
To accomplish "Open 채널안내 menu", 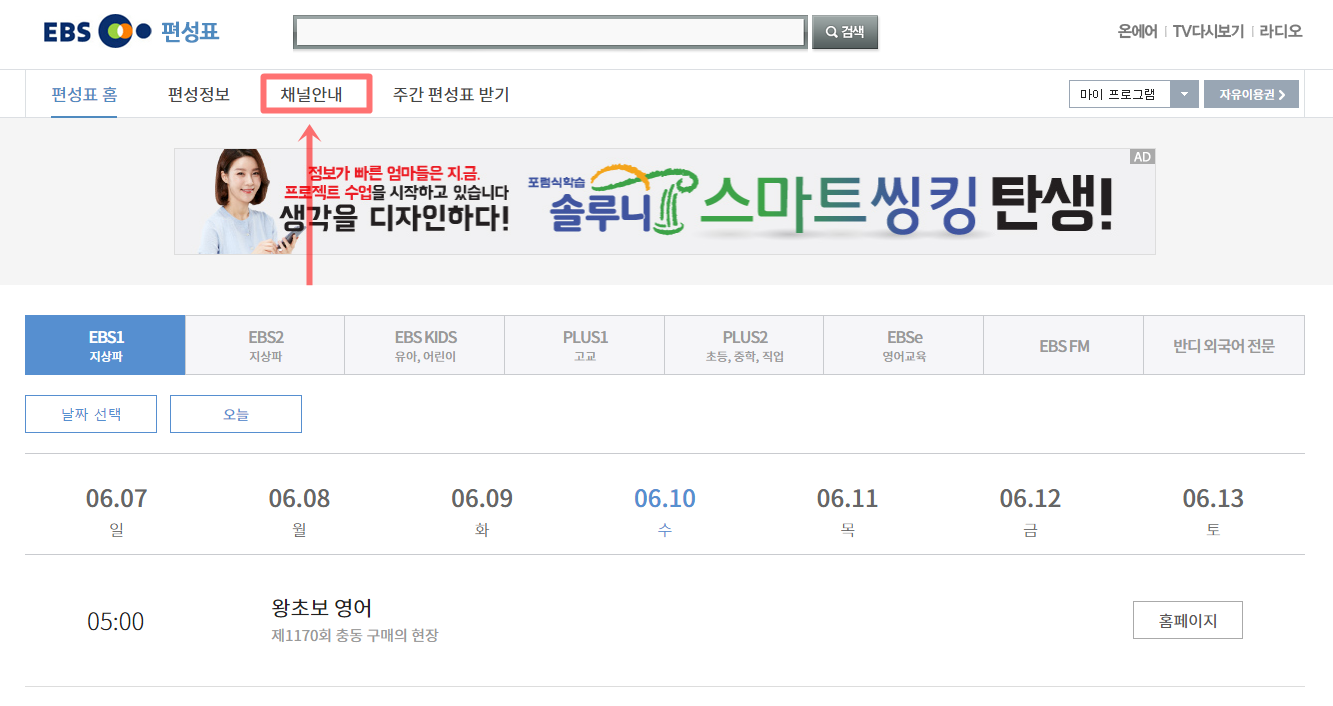I will tap(312, 95).
